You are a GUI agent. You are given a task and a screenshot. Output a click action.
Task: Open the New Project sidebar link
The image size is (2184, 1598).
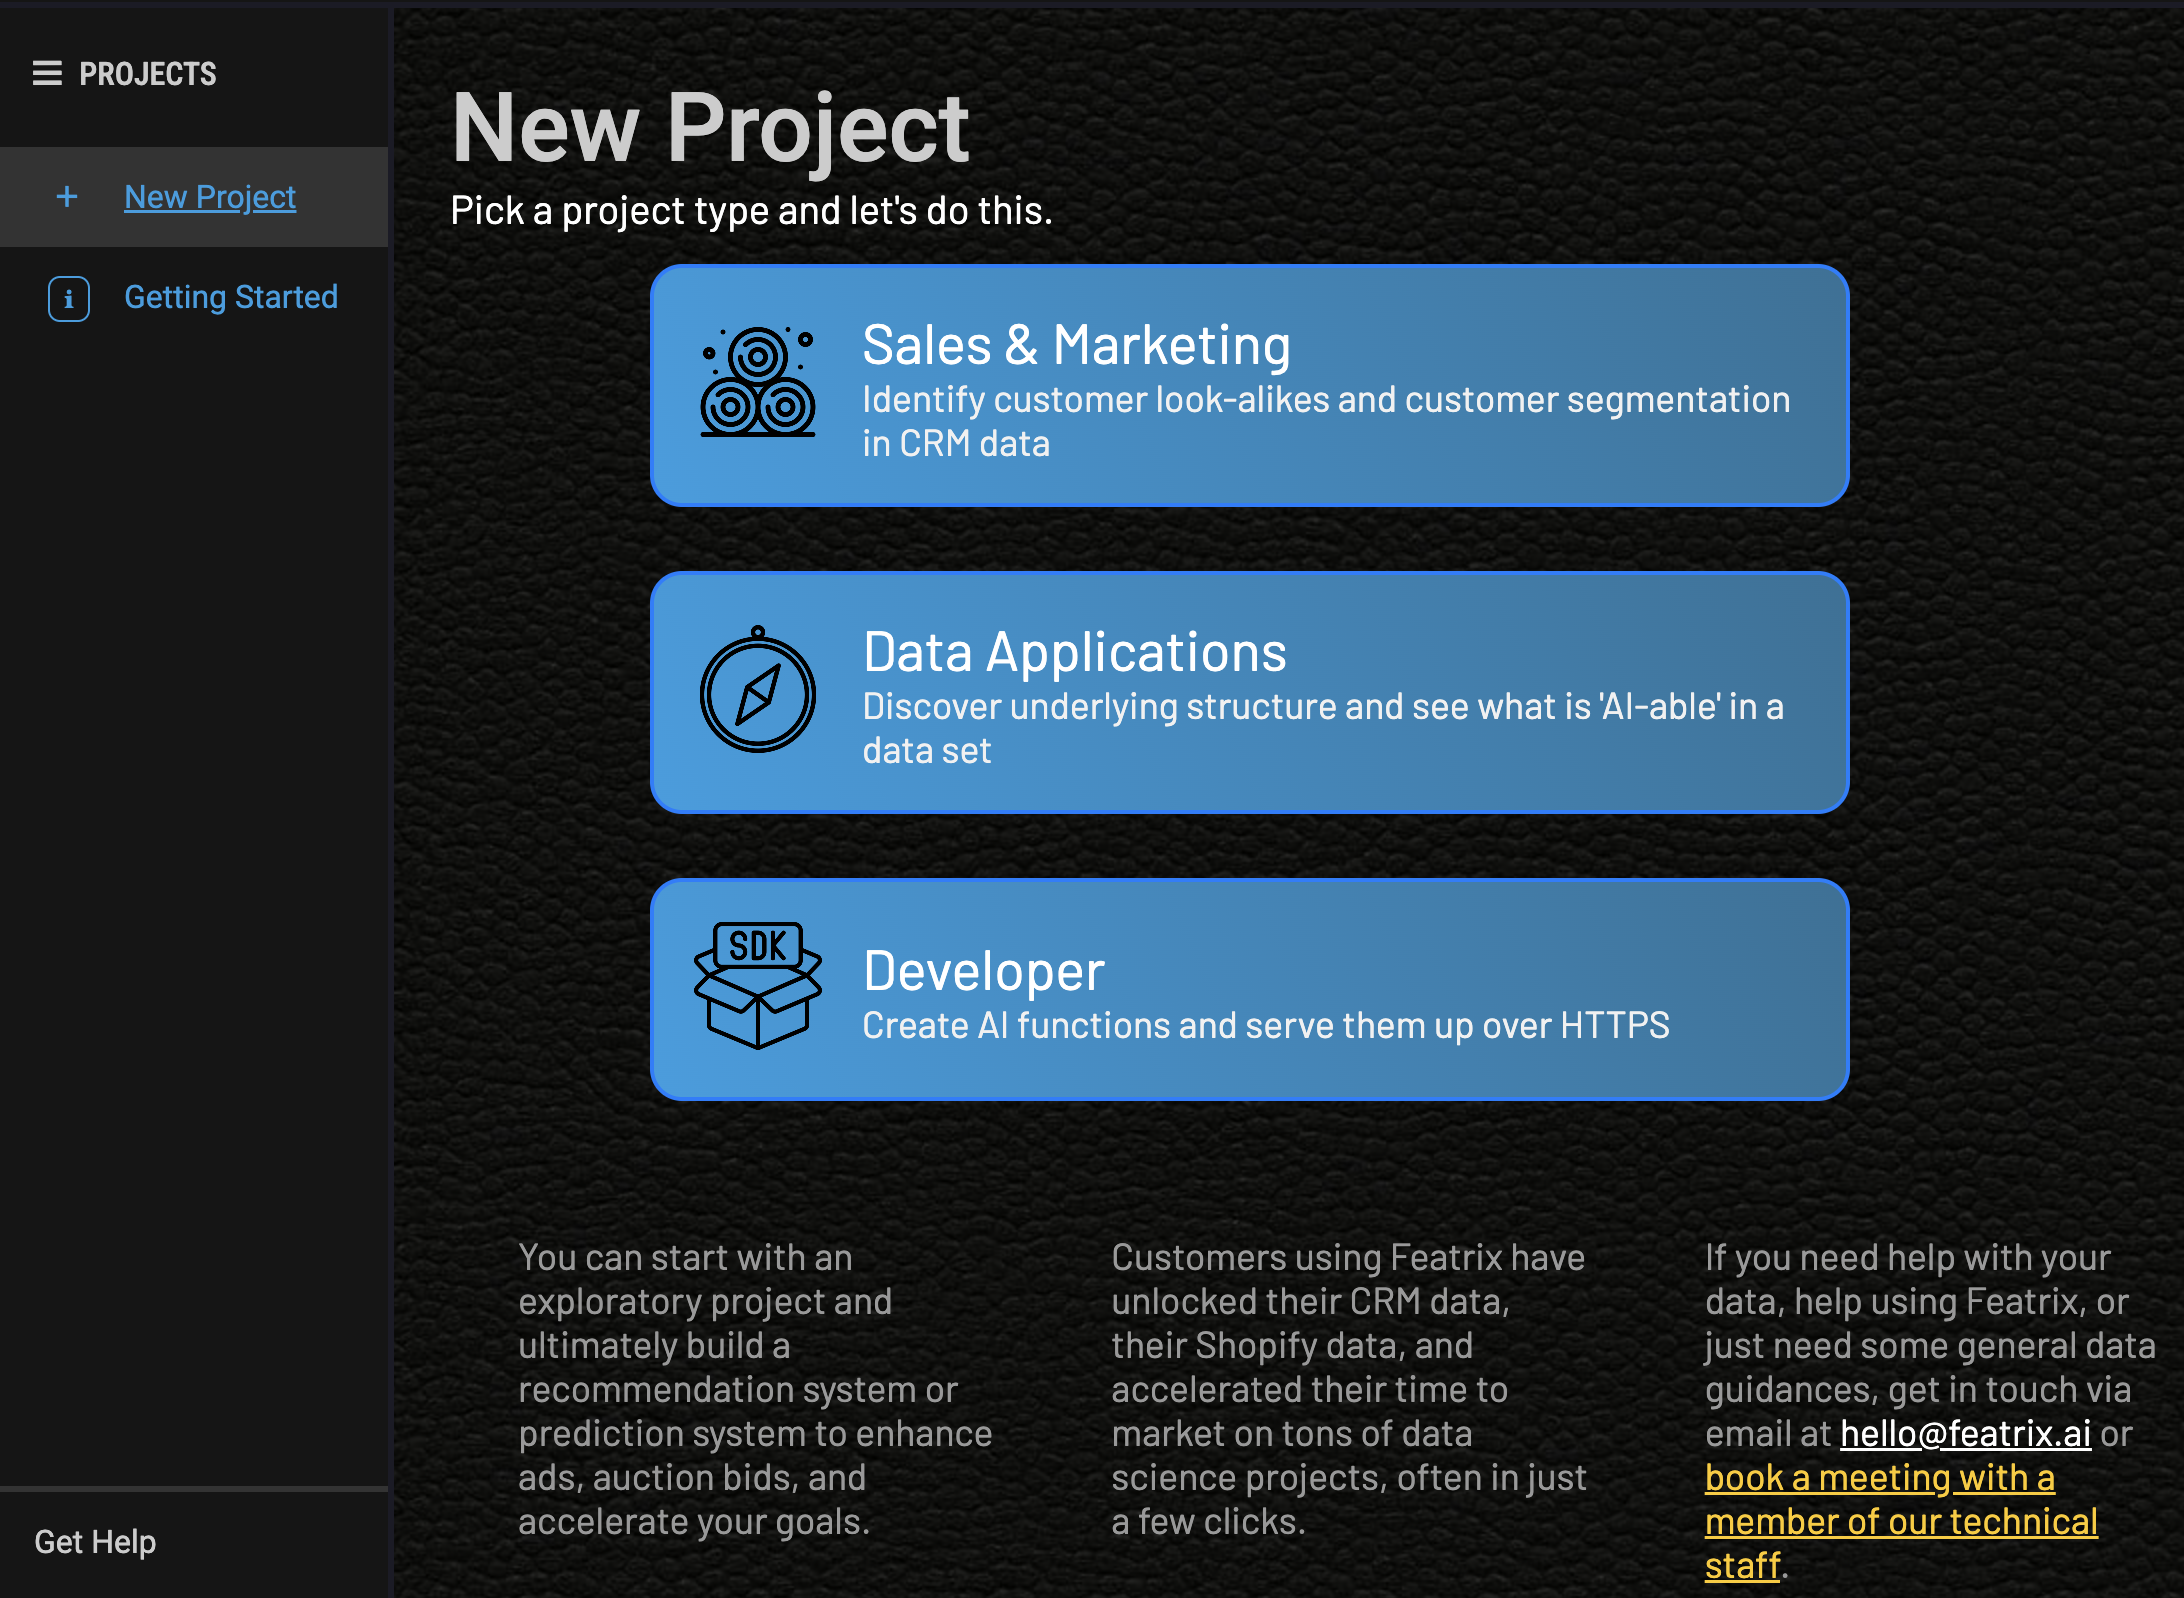[x=210, y=197]
